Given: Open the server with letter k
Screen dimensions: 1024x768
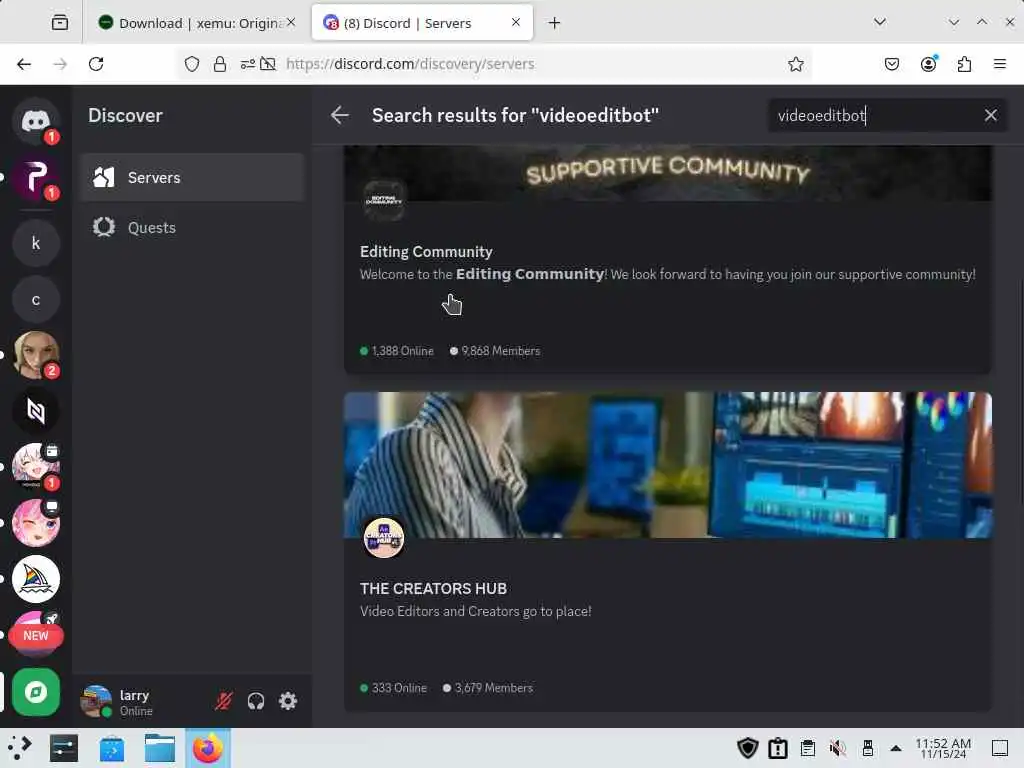Looking at the screenshot, I should click(35, 243).
